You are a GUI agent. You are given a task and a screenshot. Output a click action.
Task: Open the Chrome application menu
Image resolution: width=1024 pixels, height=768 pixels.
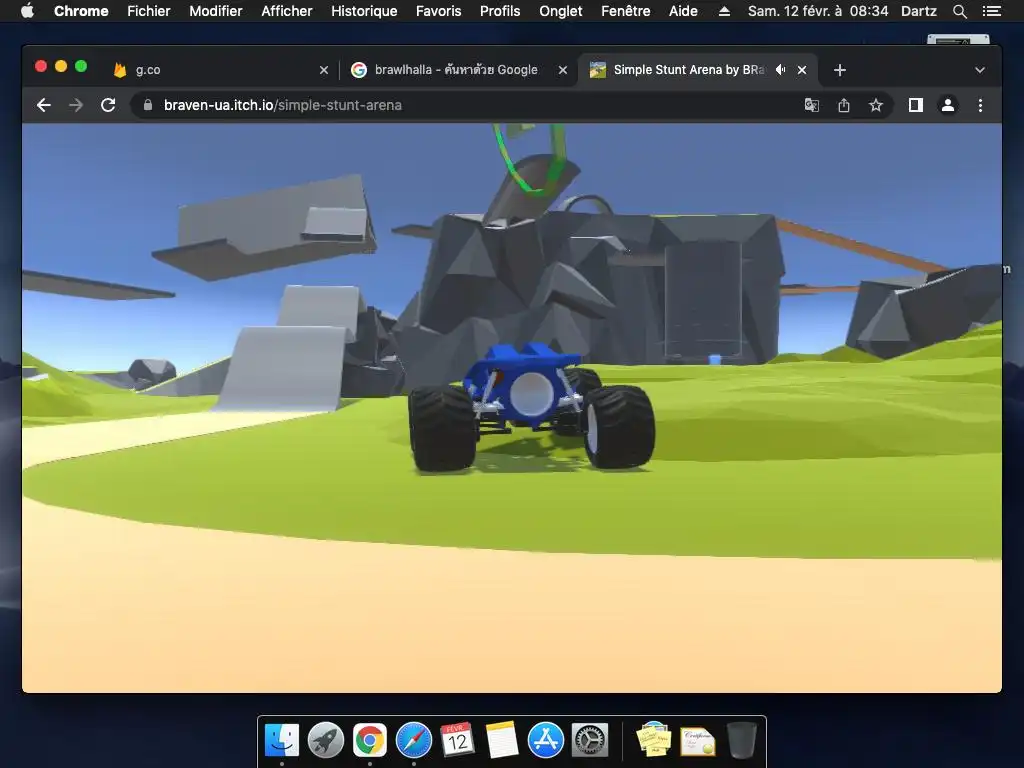[x=81, y=11]
